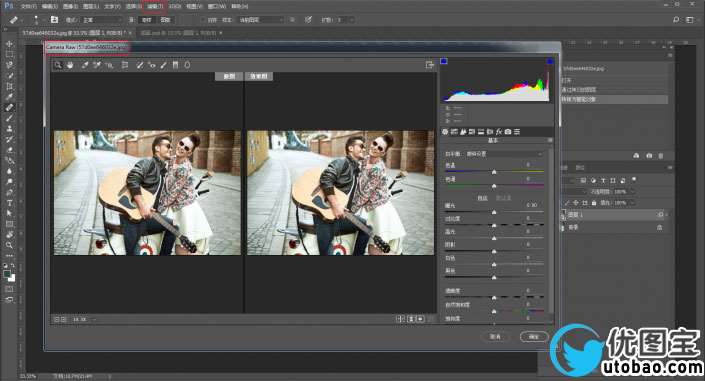
Task: Click the trash icon in History panel
Action: pos(660,156)
